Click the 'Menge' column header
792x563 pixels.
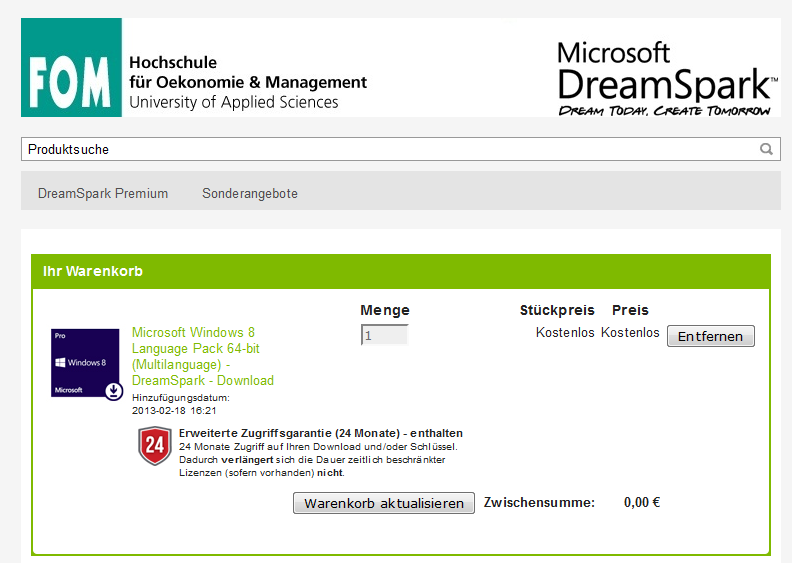385,310
